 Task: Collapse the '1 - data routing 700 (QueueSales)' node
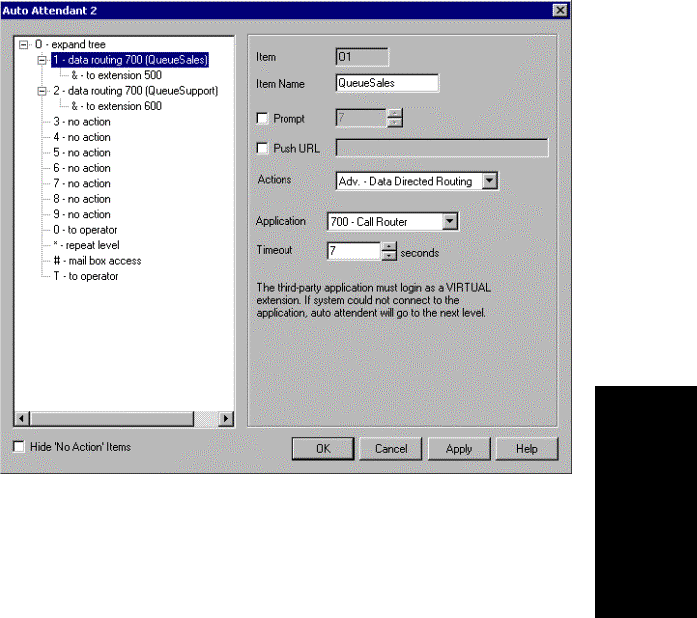(x=42, y=60)
